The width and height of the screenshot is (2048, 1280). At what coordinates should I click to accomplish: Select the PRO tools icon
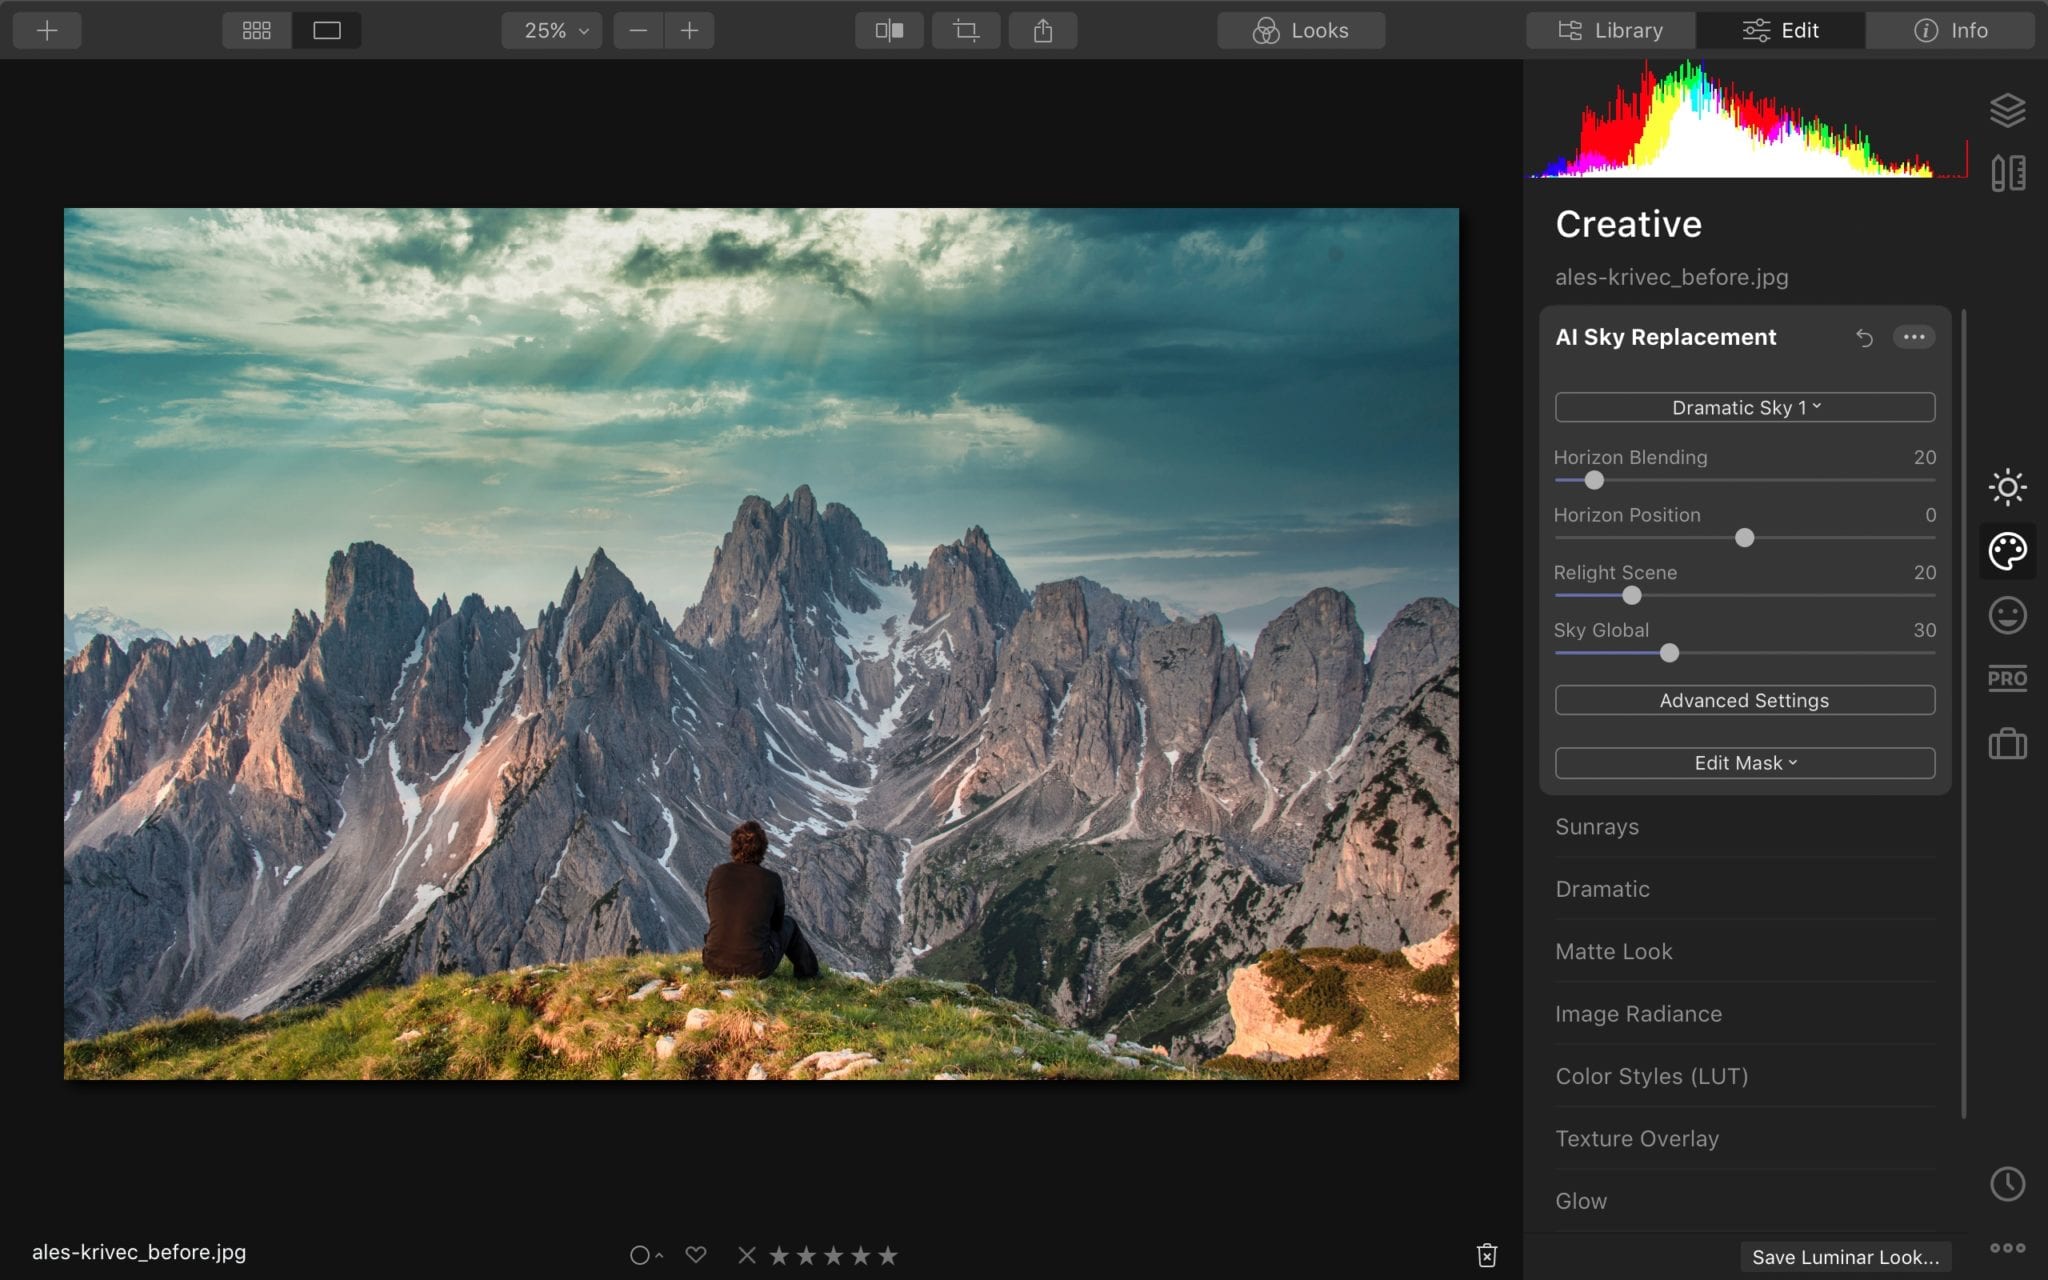coord(2007,679)
